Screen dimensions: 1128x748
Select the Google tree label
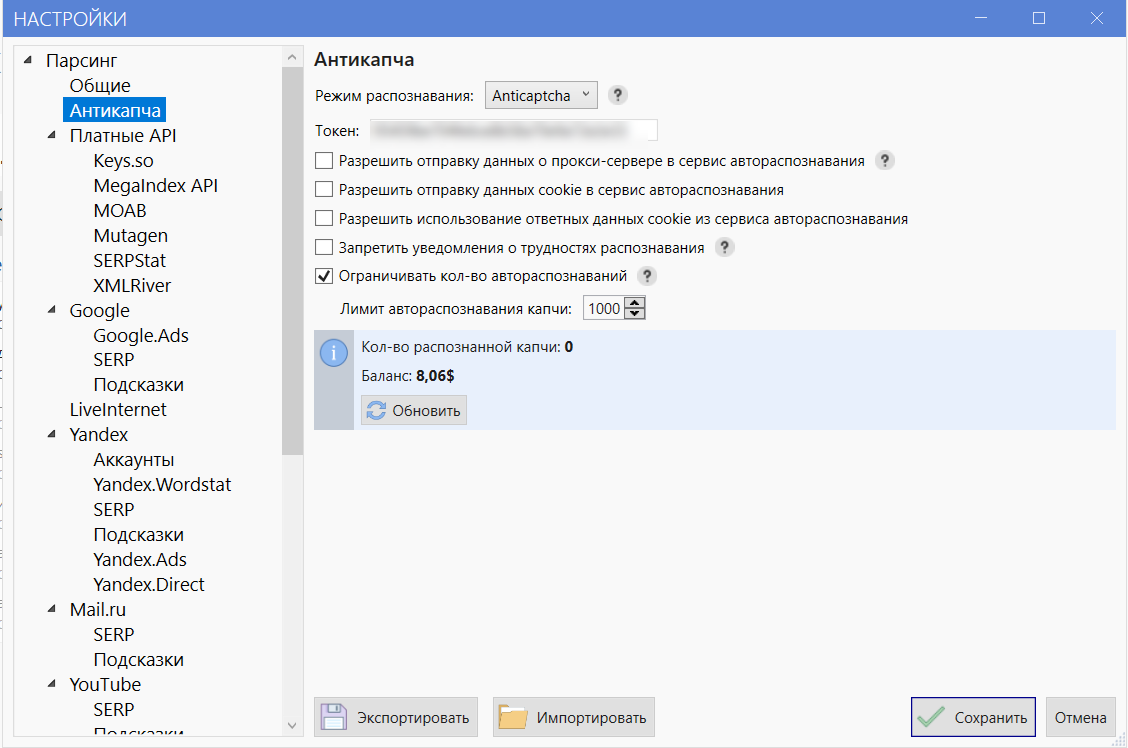point(99,310)
